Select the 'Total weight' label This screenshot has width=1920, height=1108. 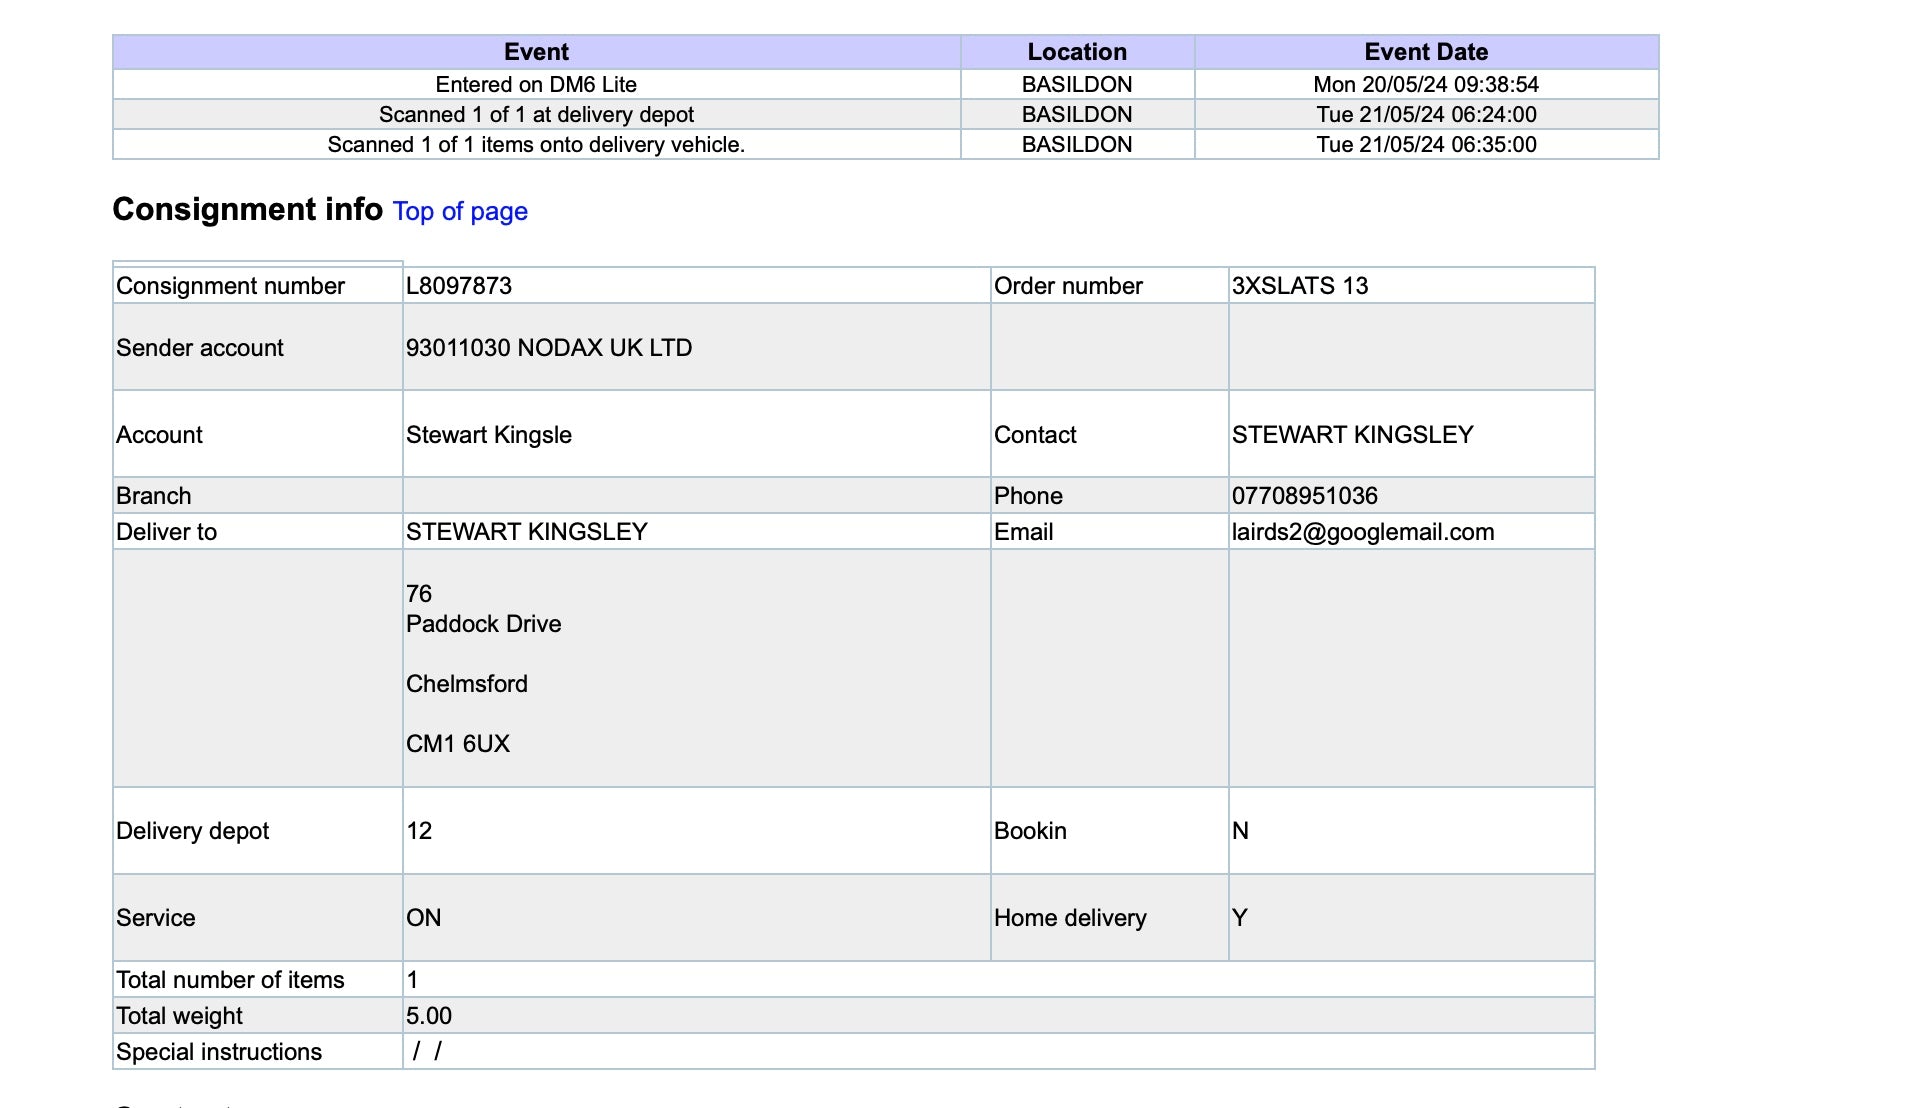(179, 1016)
